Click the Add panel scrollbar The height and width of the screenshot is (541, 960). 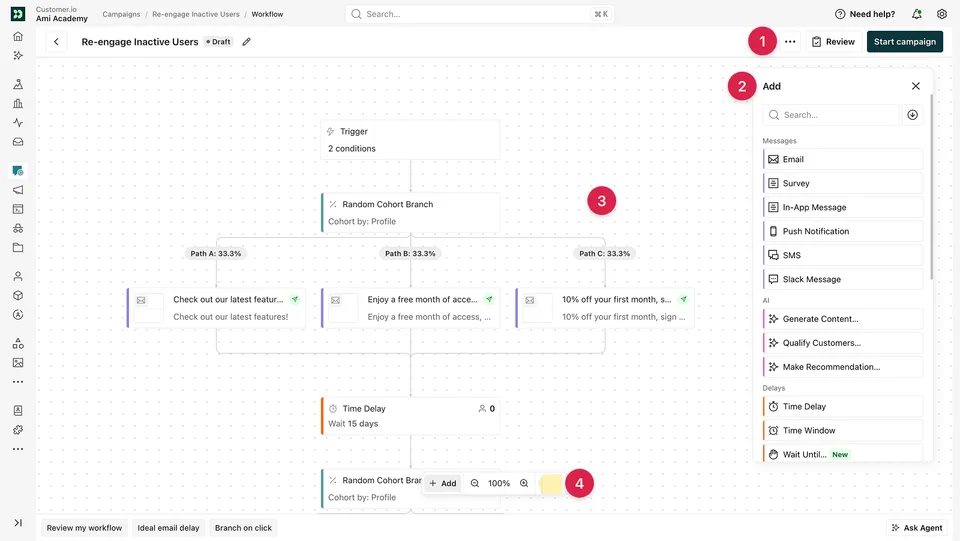pyautogui.click(x=931, y=187)
